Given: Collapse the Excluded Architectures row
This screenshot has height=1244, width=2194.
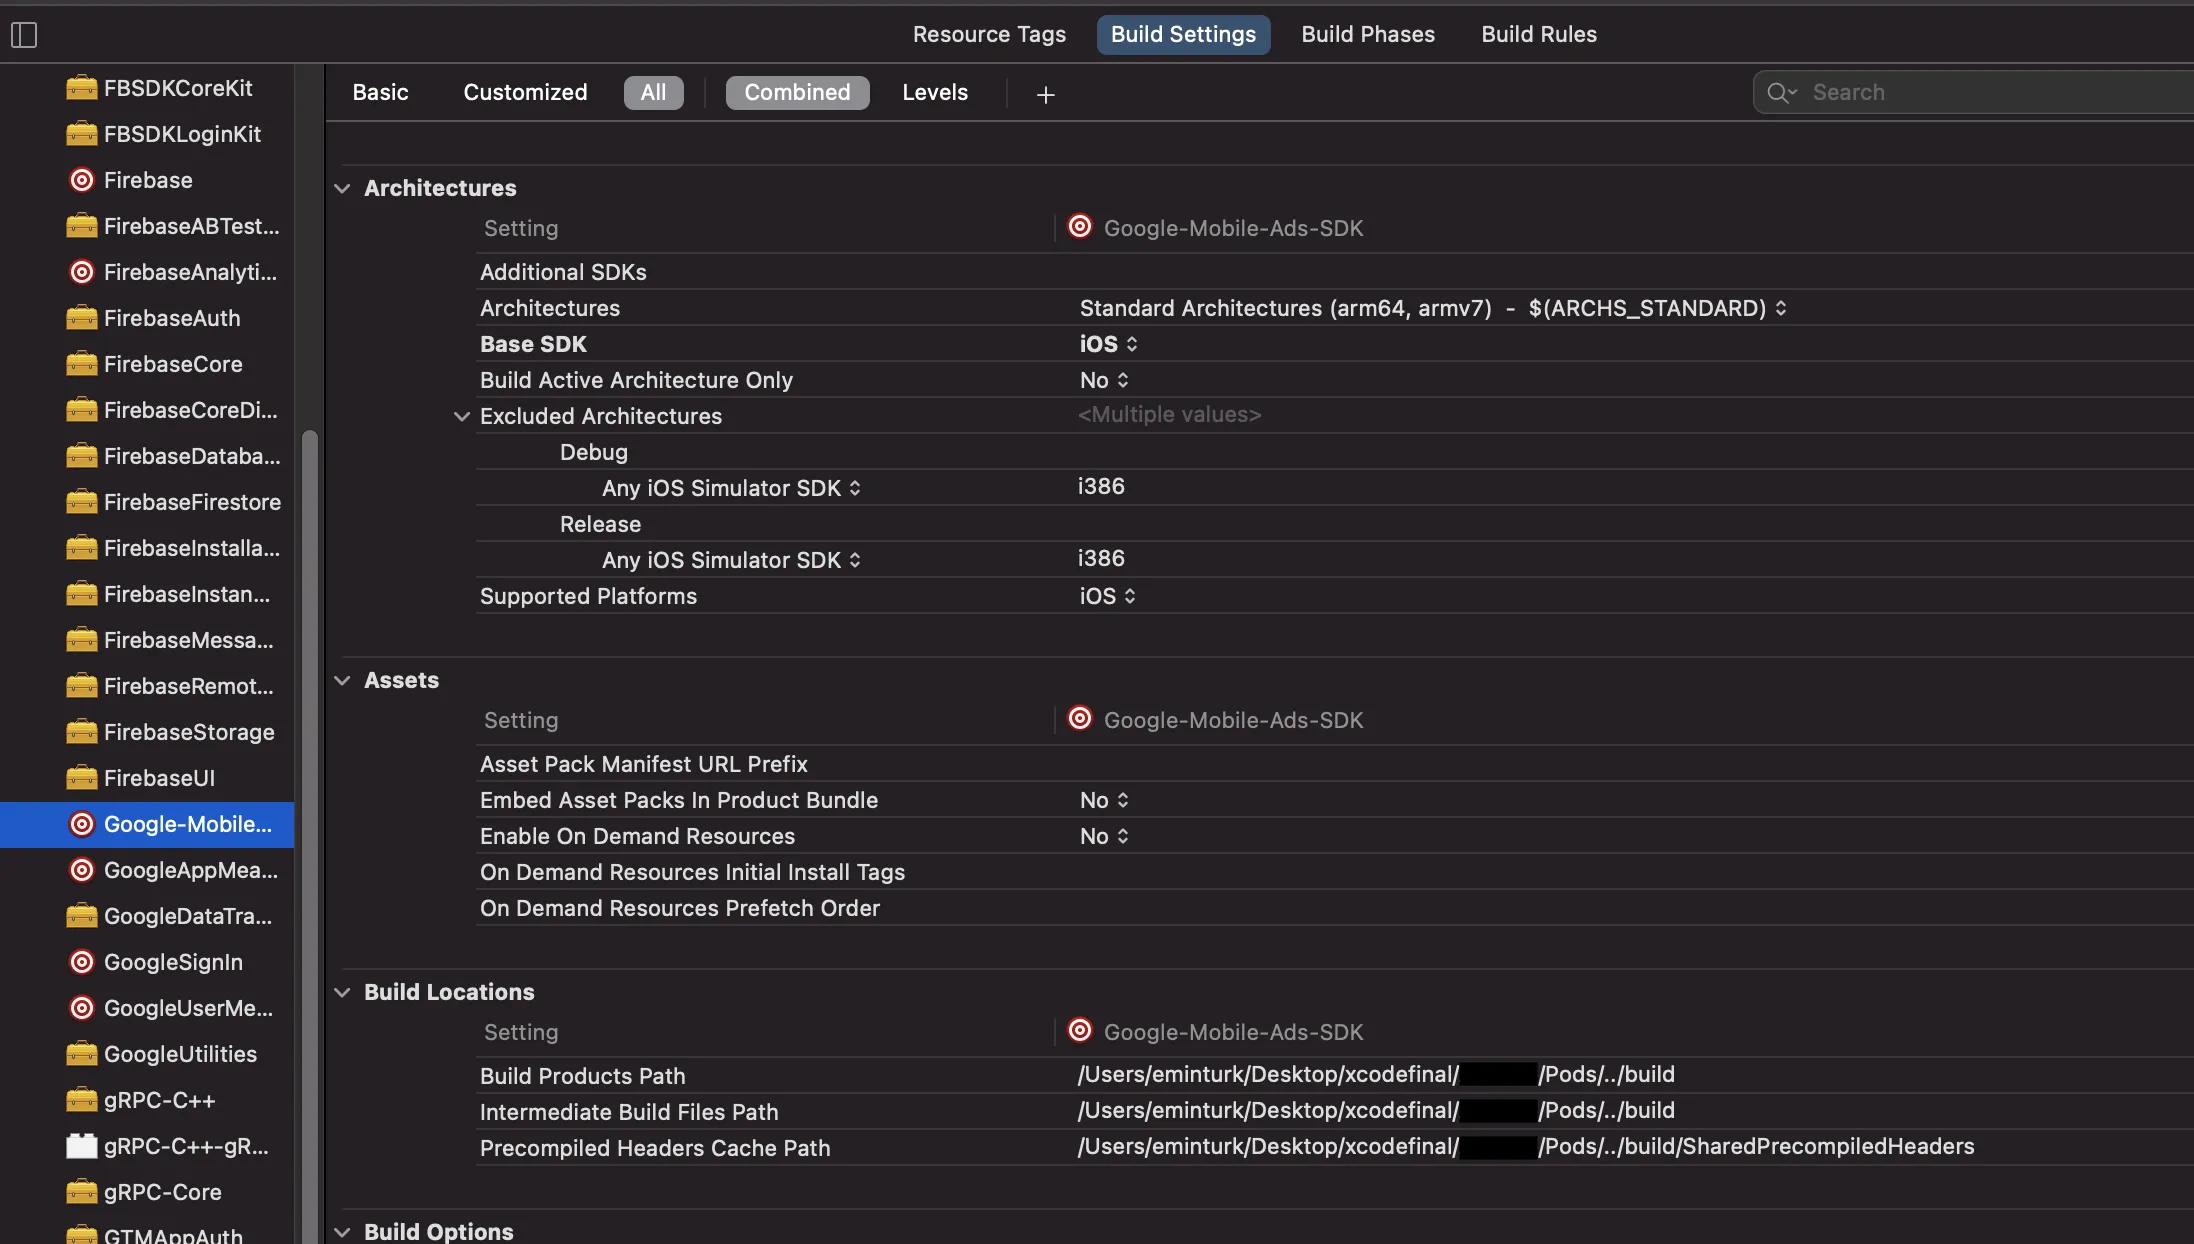Looking at the screenshot, I should [461, 416].
